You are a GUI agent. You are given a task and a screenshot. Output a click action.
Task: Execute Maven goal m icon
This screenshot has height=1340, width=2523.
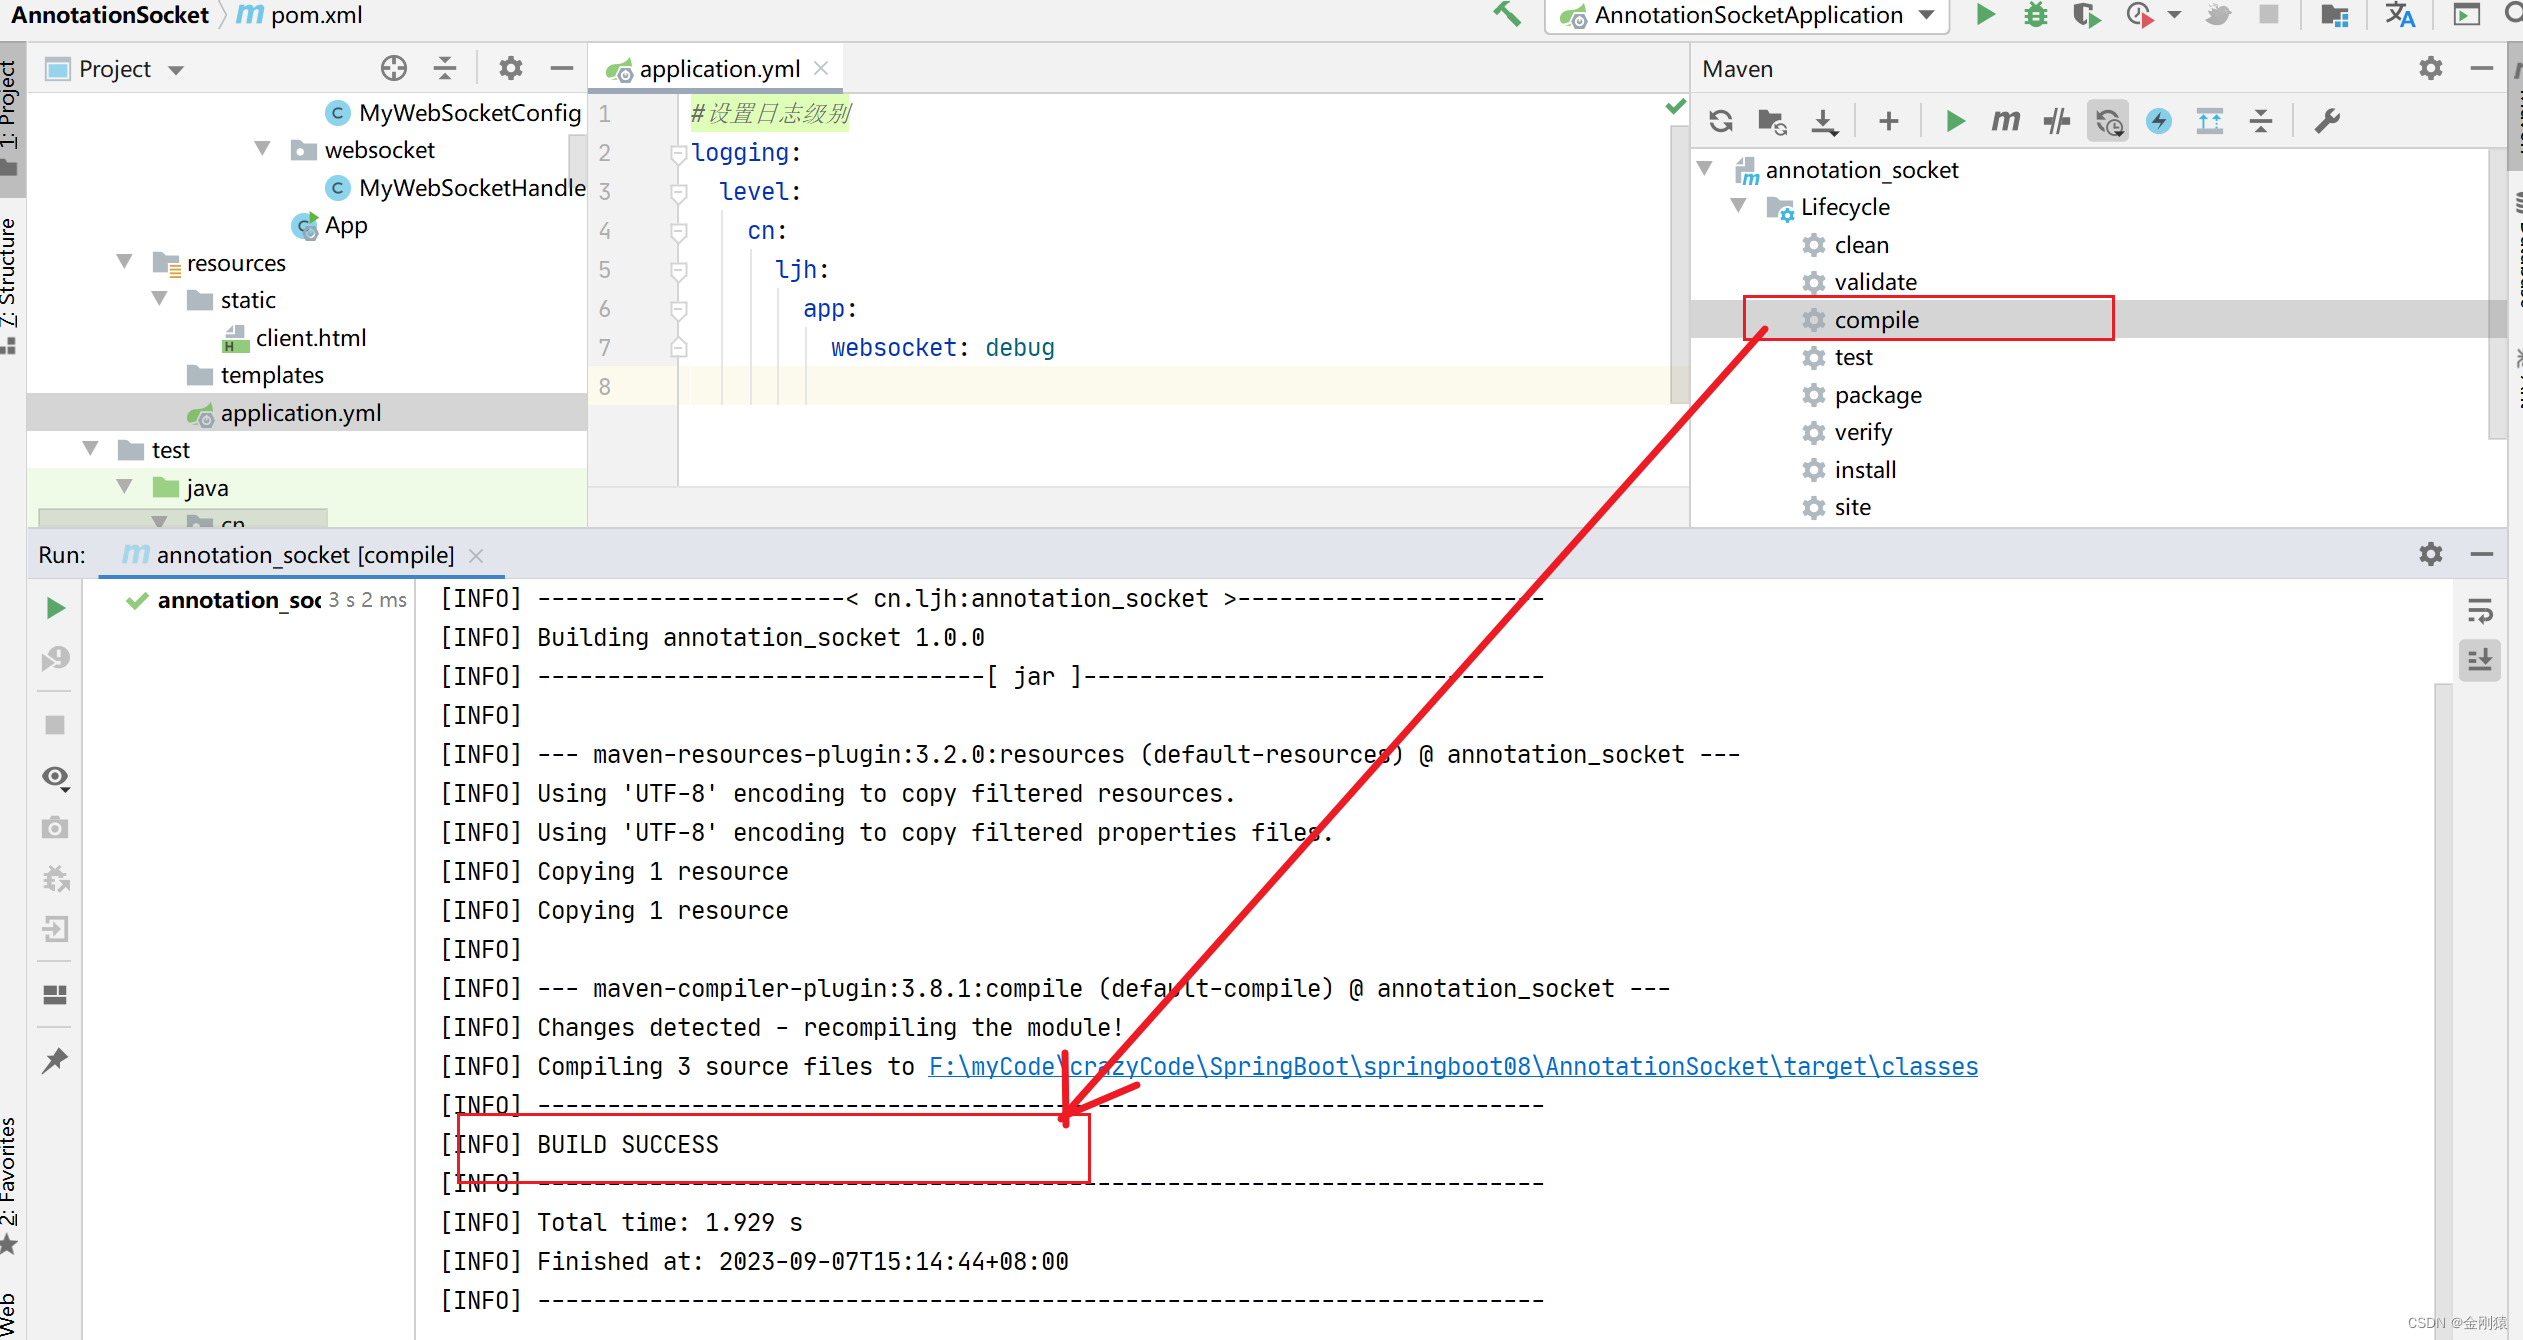(2005, 121)
